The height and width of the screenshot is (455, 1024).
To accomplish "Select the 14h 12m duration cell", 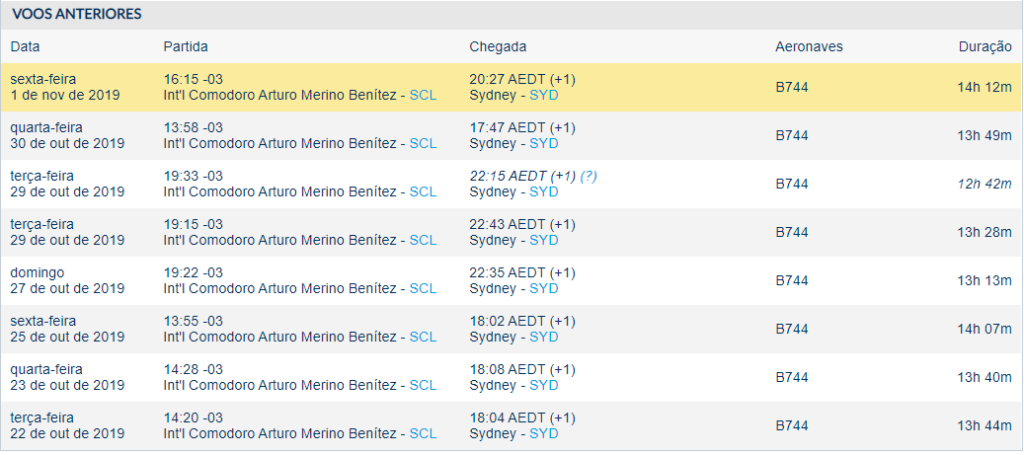I will click(x=985, y=87).
